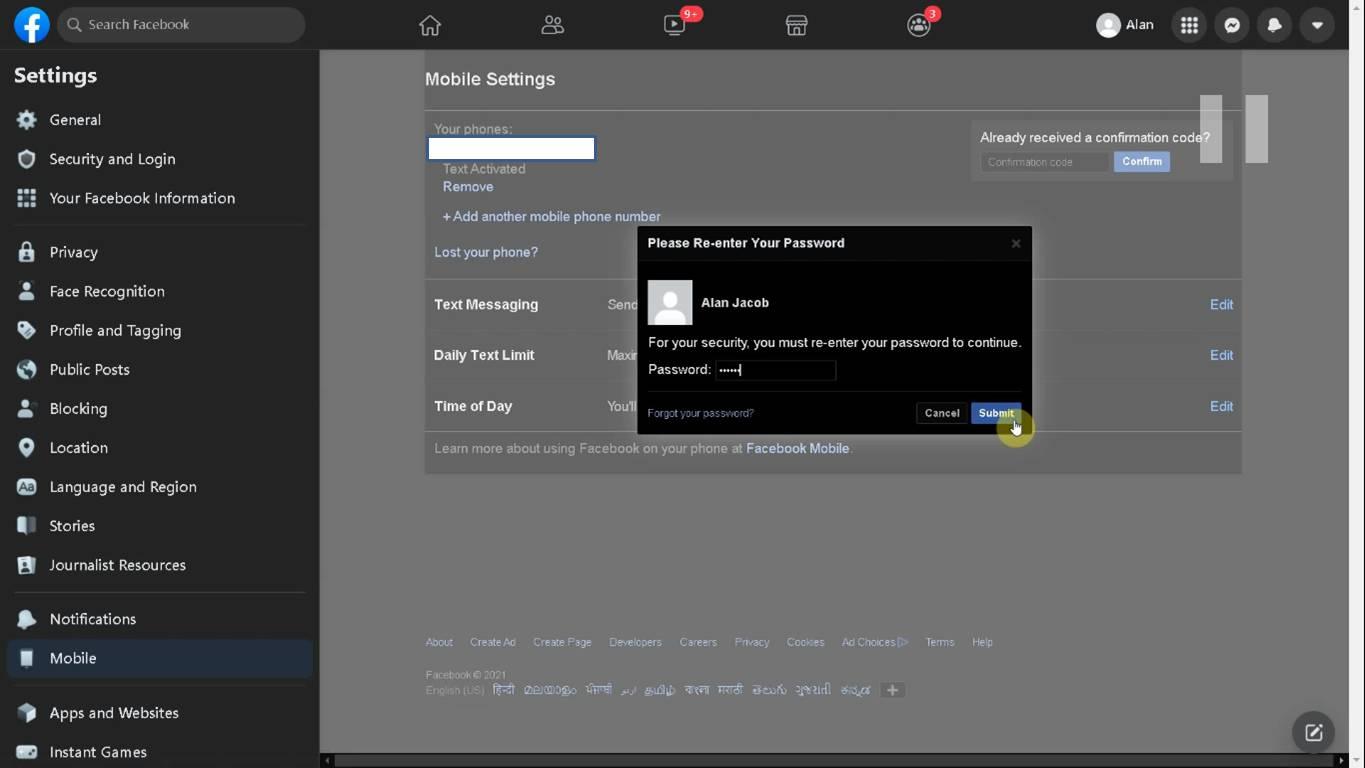Viewport: 1365px width, 768px height.
Task: Open the notifications bell icon
Action: tap(1275, 25)
